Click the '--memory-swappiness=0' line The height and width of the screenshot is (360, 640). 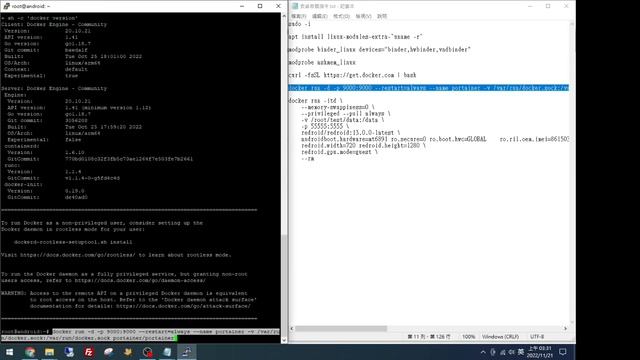338,107
